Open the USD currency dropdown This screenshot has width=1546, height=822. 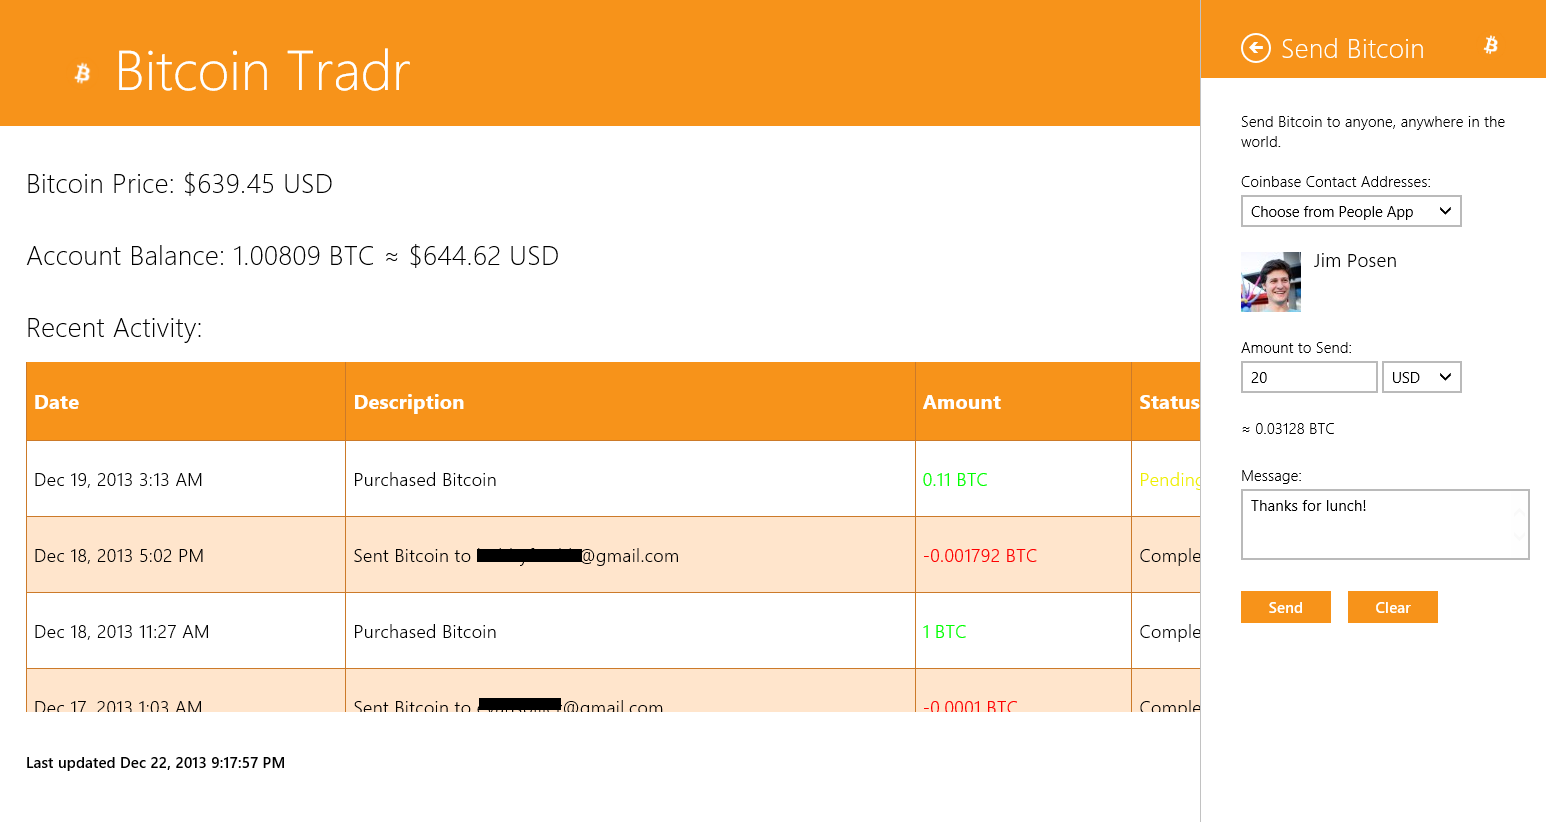click(x=1421, y=377)
